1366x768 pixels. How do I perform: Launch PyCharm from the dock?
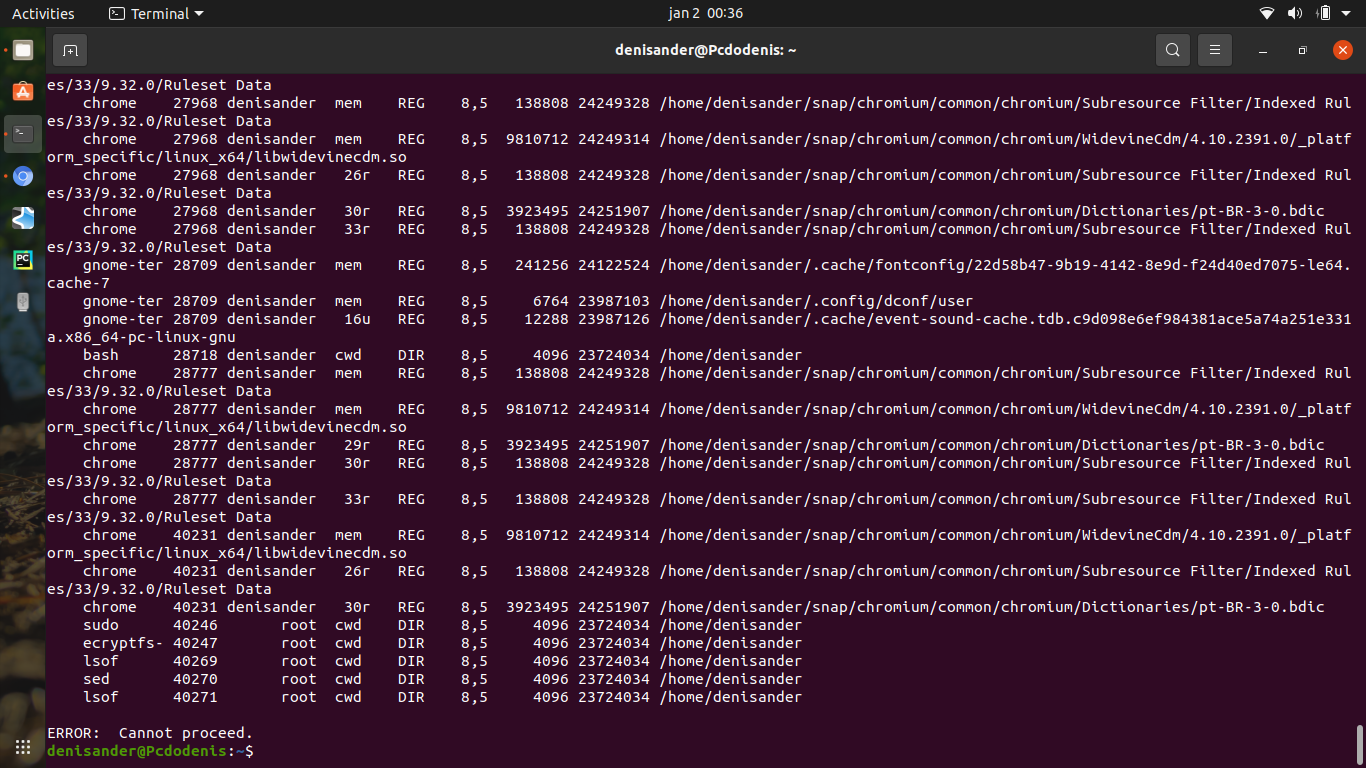click(x=22, y=260)
